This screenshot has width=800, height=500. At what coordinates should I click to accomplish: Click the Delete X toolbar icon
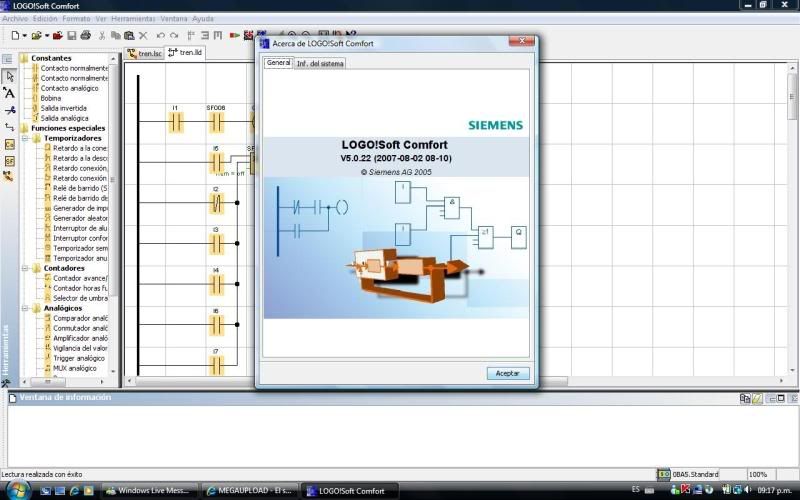click(x=143, y=35)
